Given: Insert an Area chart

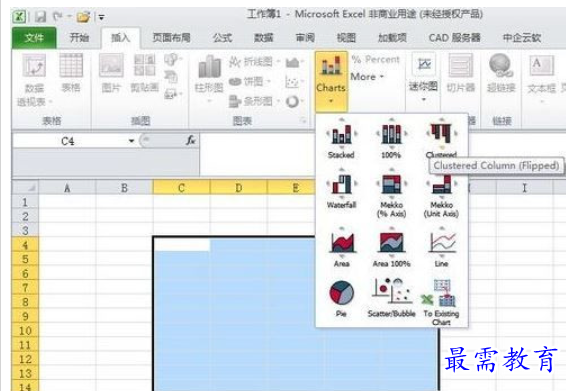Looking at the screenshot, I should coord(341,247).
